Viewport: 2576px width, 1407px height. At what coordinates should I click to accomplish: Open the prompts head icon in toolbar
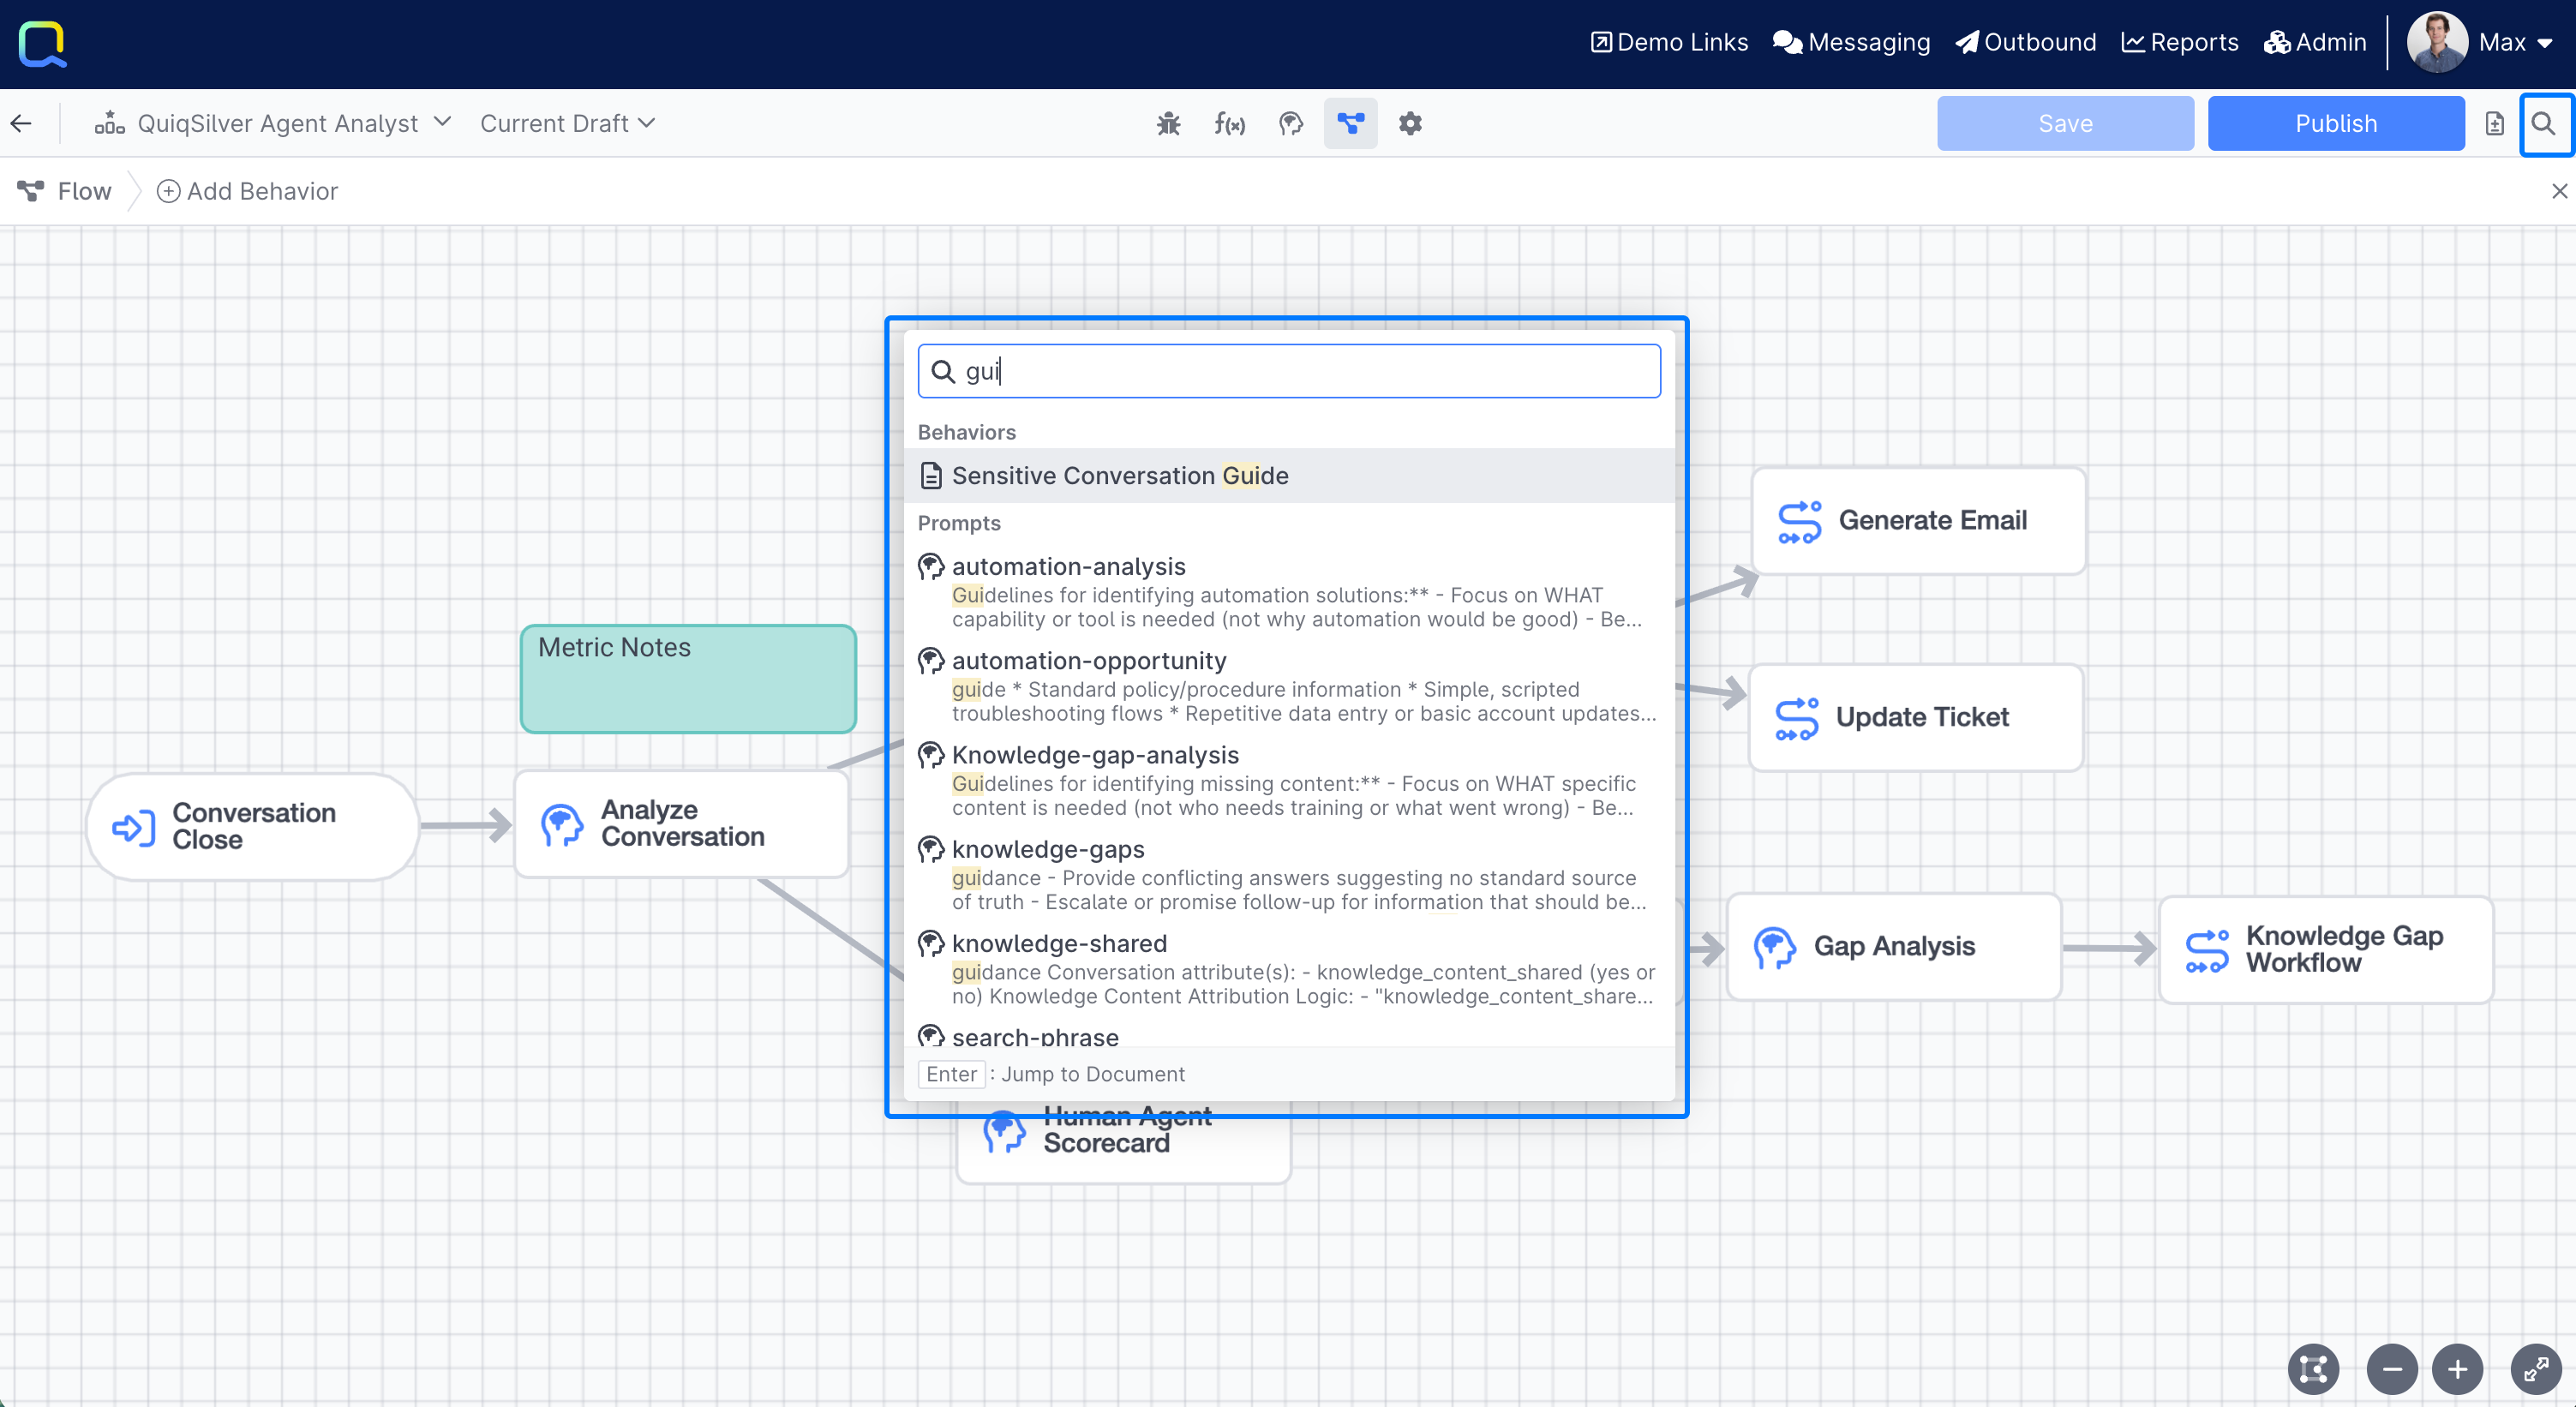[x=1291, y=123]
